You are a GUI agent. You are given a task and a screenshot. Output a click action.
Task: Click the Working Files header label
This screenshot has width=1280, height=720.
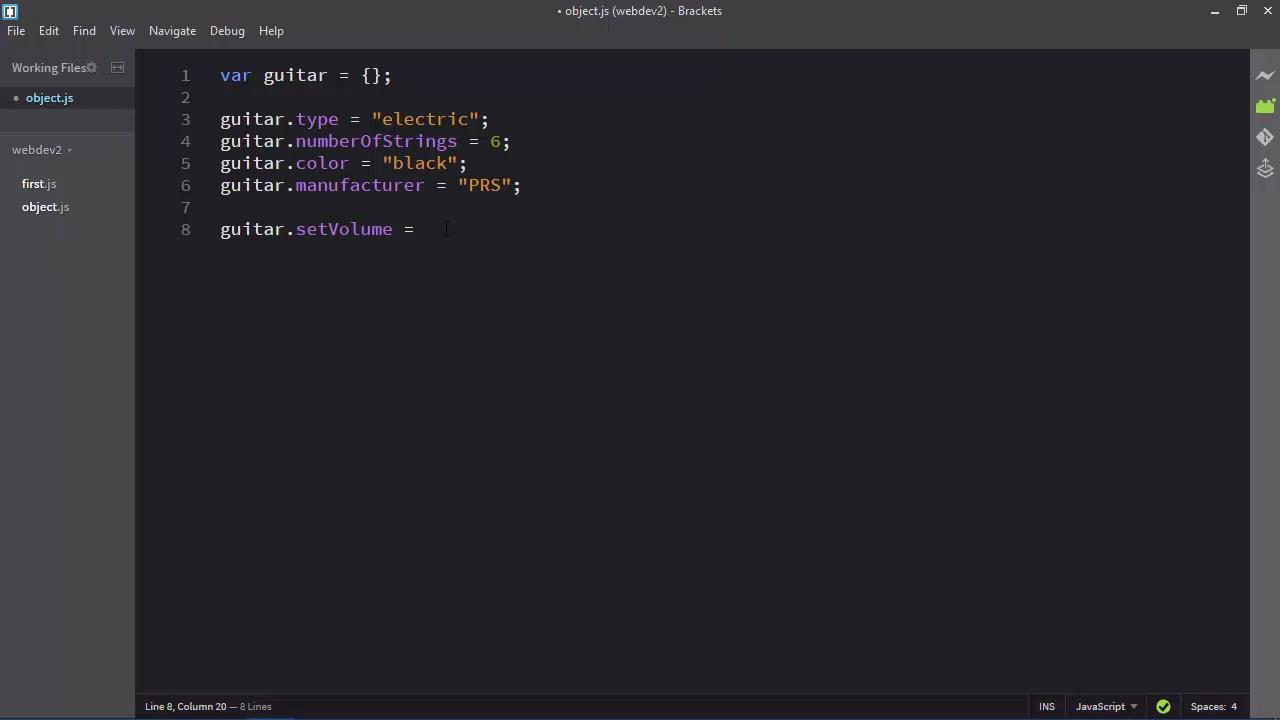[x=48, y=68]
